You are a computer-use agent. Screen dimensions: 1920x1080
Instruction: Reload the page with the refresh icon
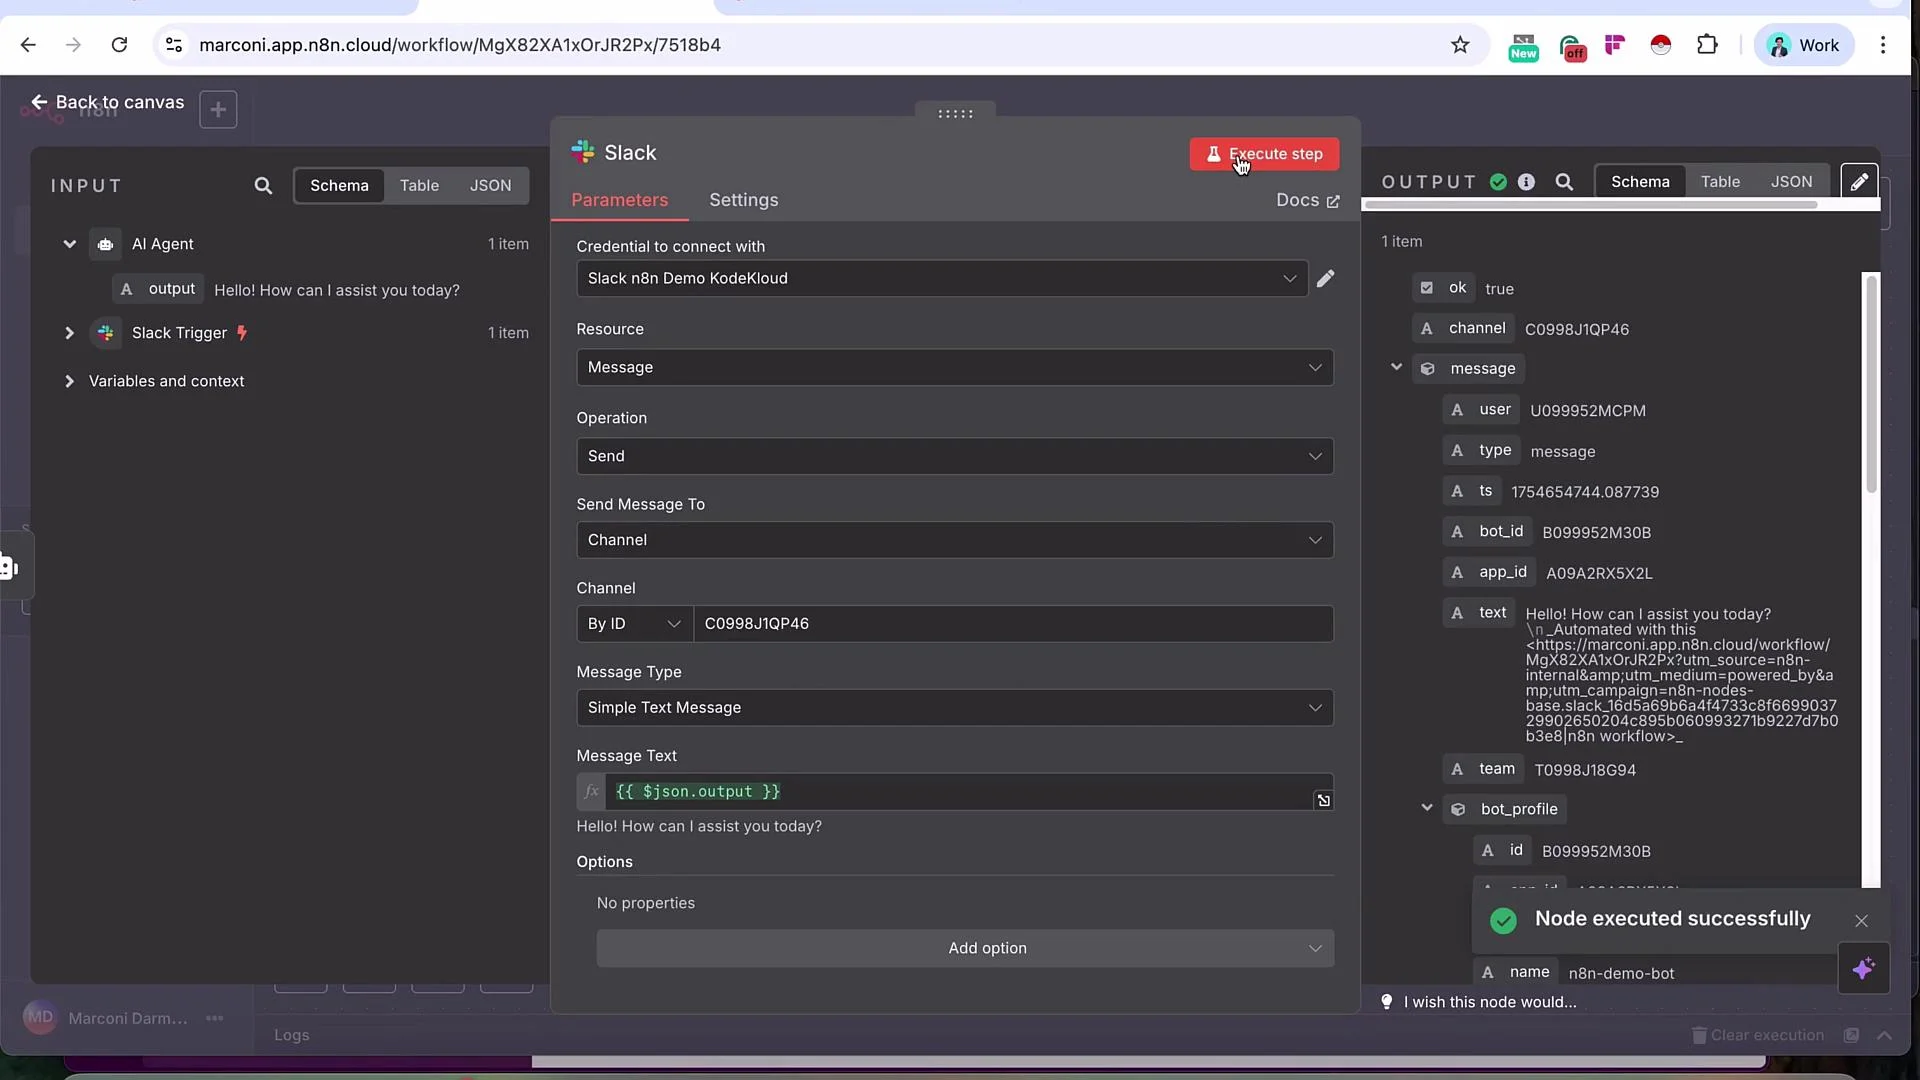coord(119,45)
